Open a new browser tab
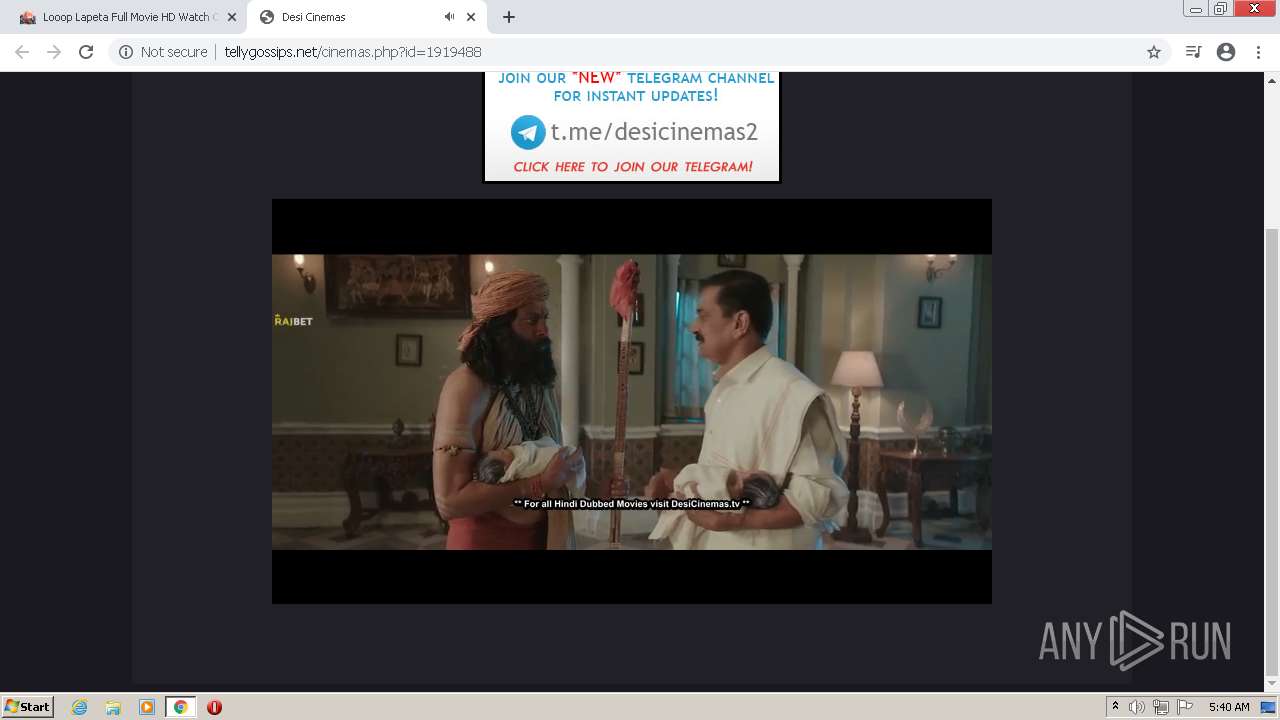The width and height of the screenshot is (1280, 720). [x=508, y=17]
